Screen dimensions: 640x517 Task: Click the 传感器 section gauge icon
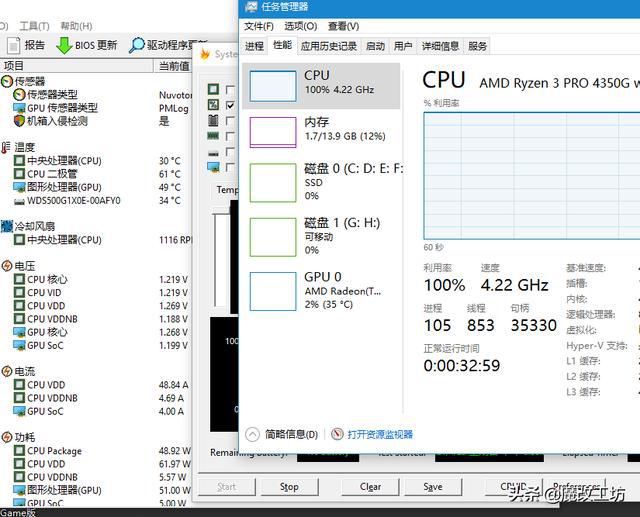click(7, 81)
